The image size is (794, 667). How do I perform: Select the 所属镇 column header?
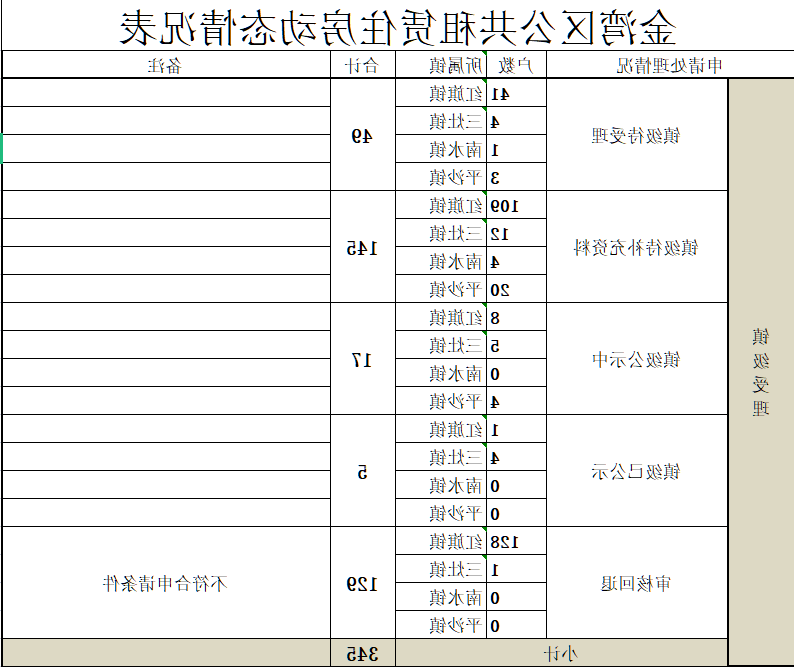(441, 65)
